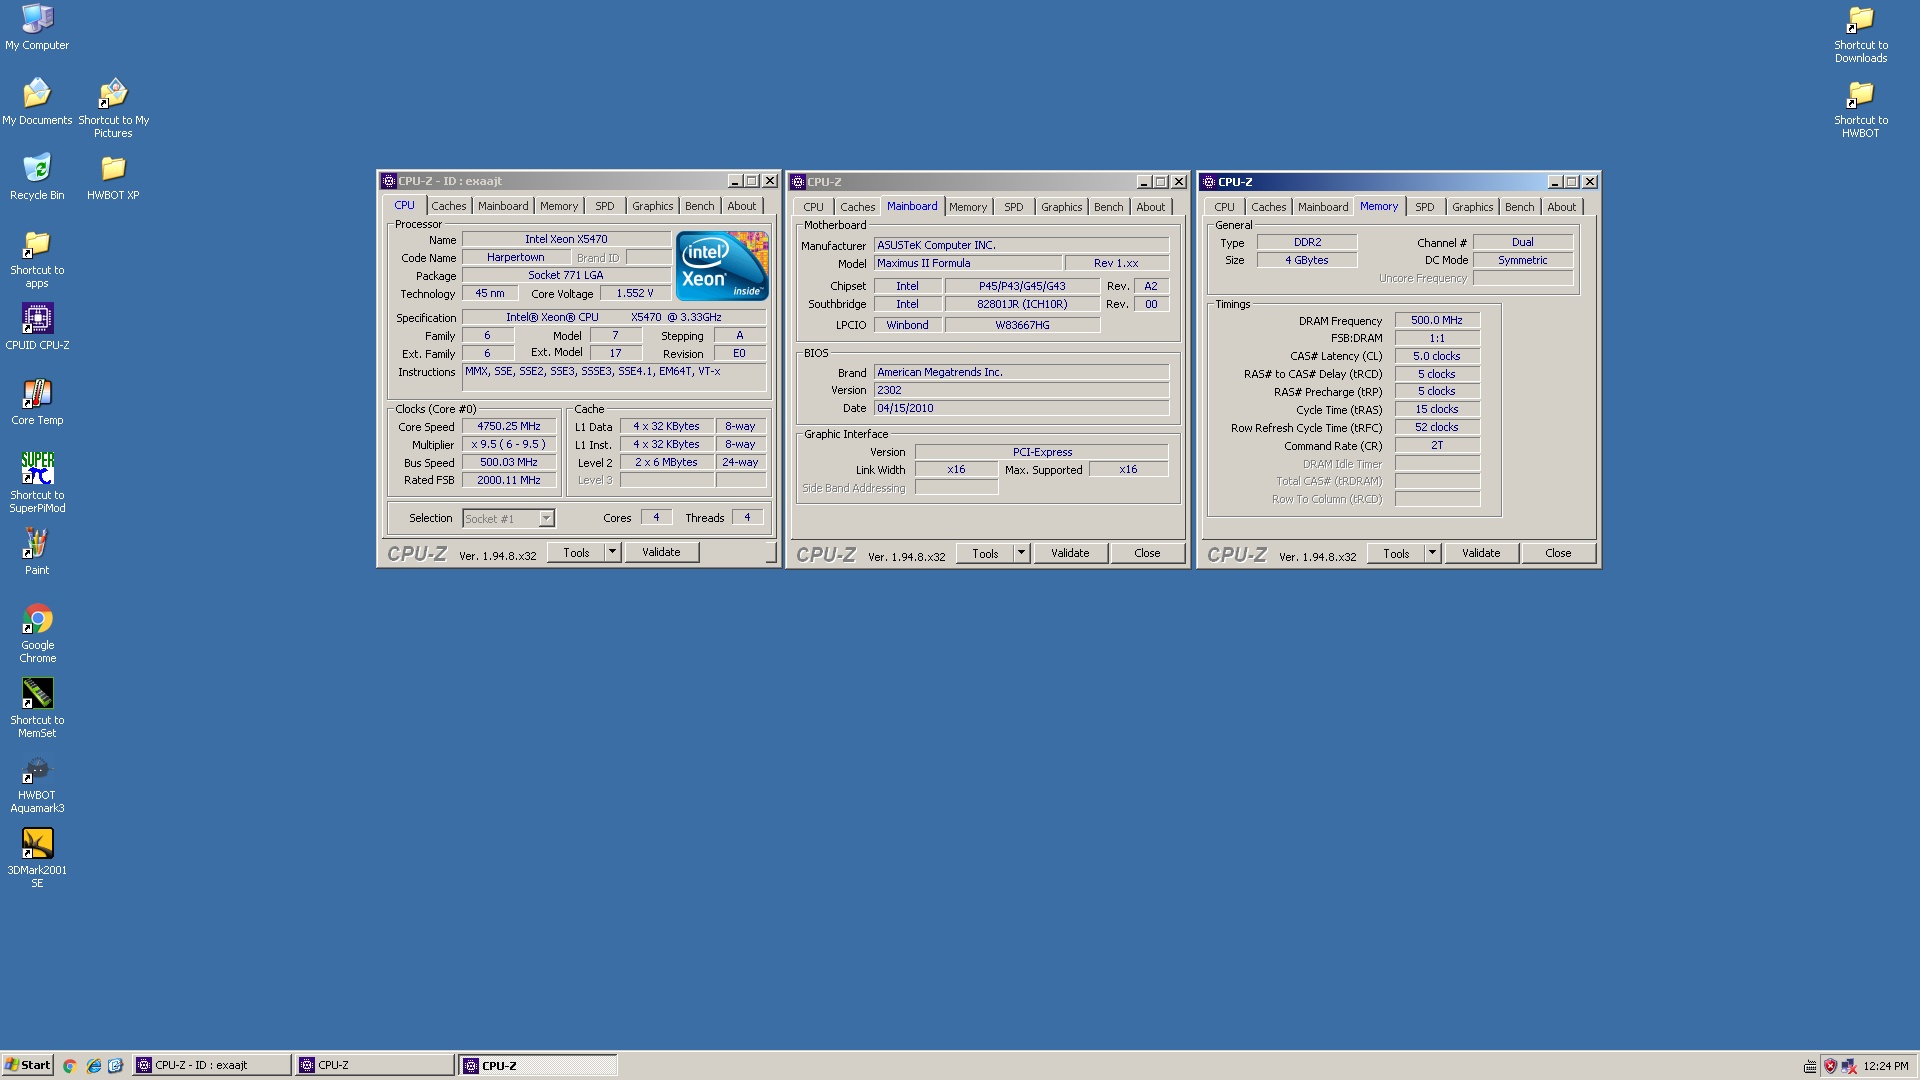Open the Recycle Bin icon
This screenshot has width=1920, height=1080.
click(37, 177)
